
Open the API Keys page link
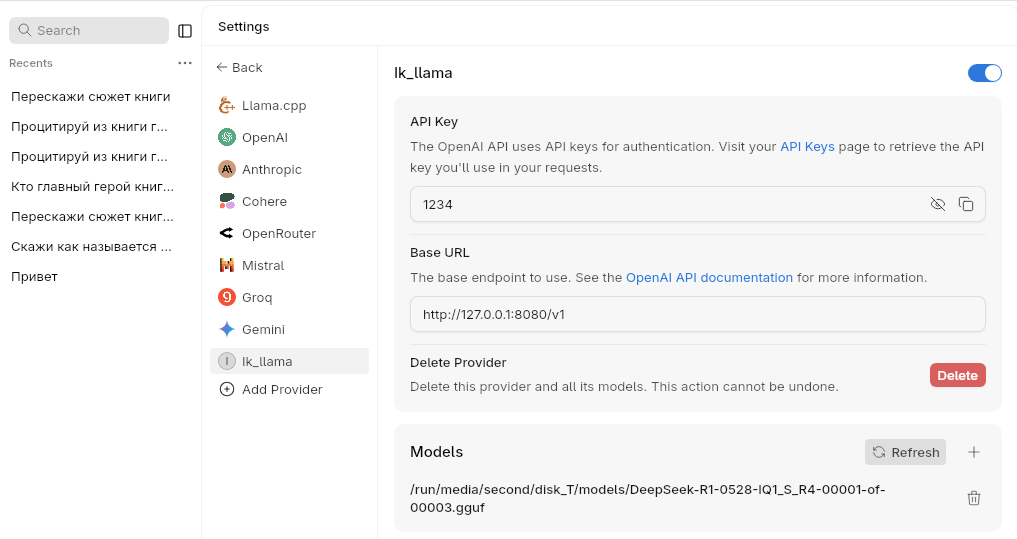(x=807, y=146)
